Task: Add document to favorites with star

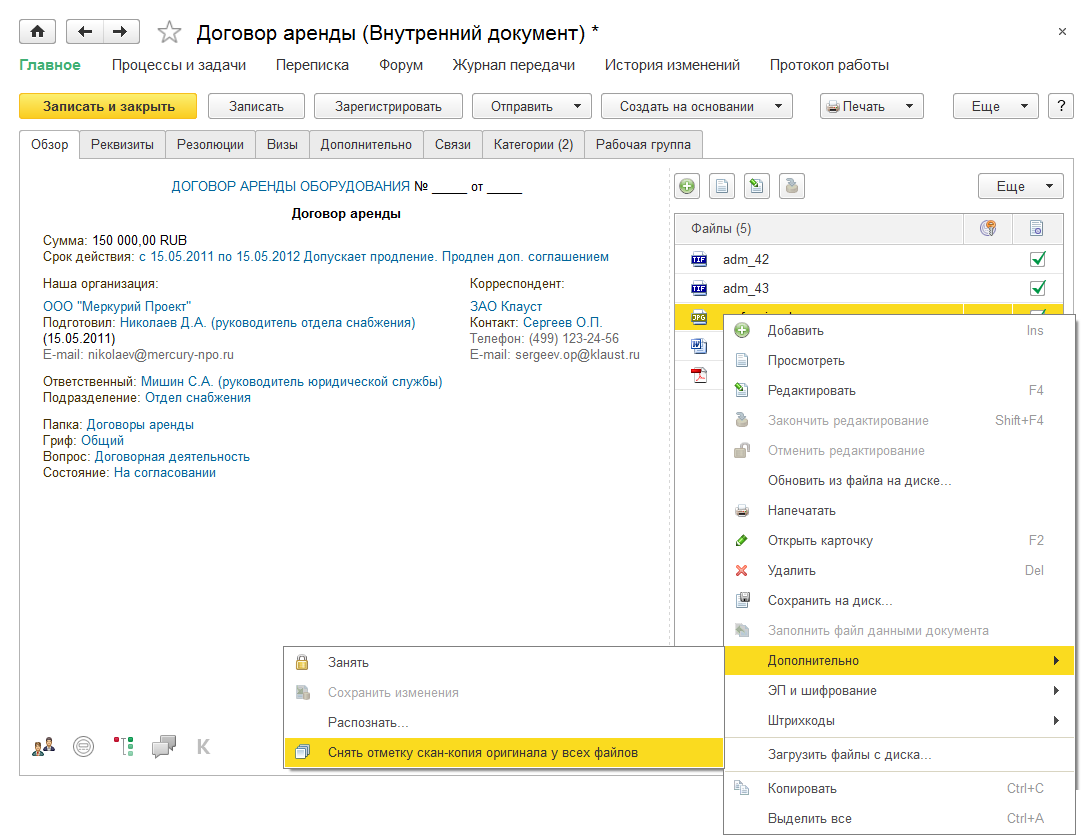Action: pos(169,32)
